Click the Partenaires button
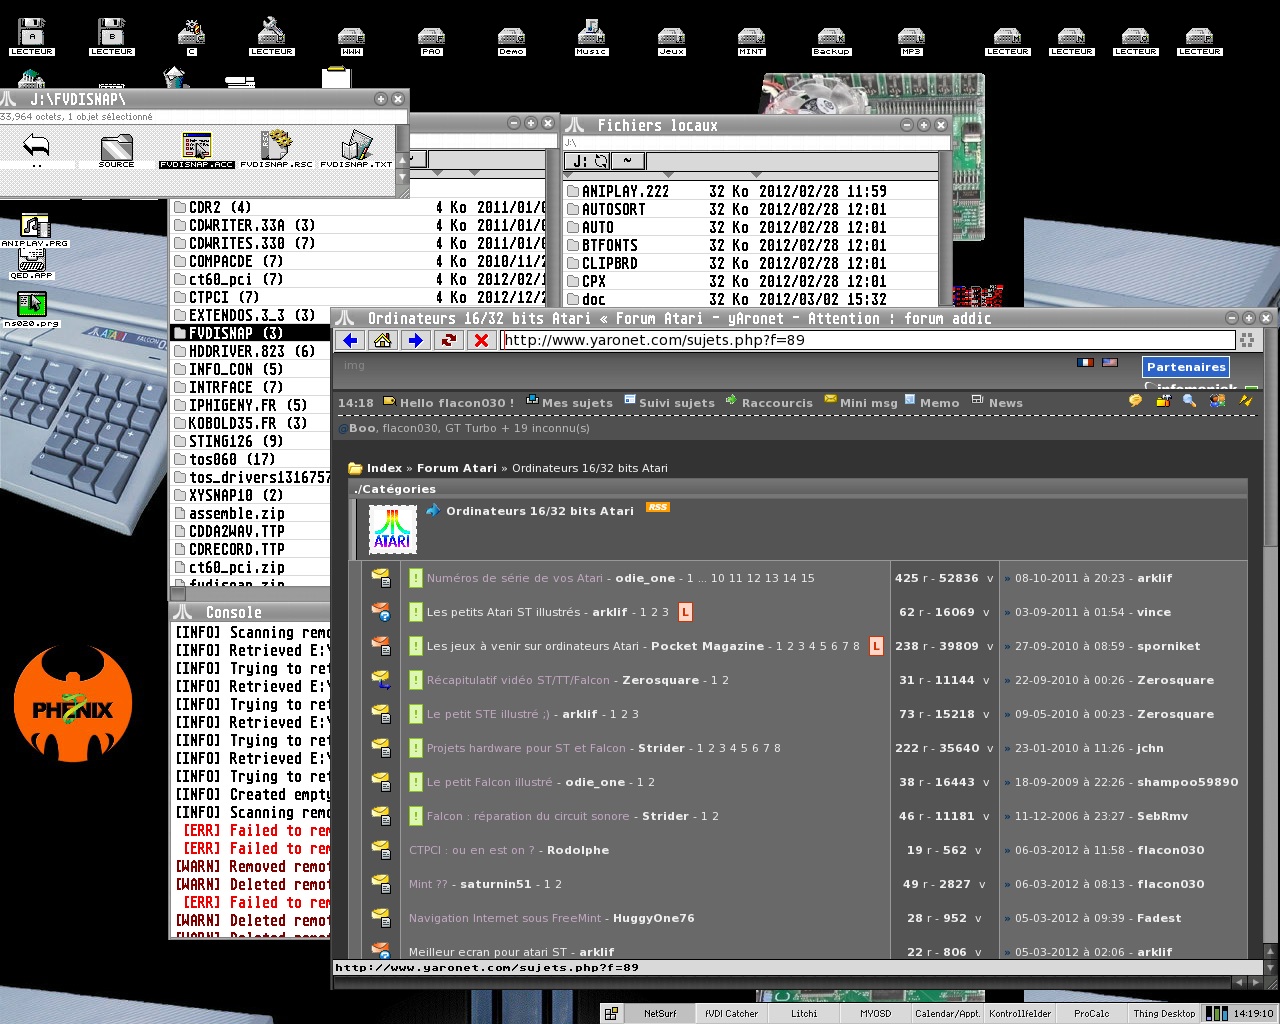 [1186, 367]
